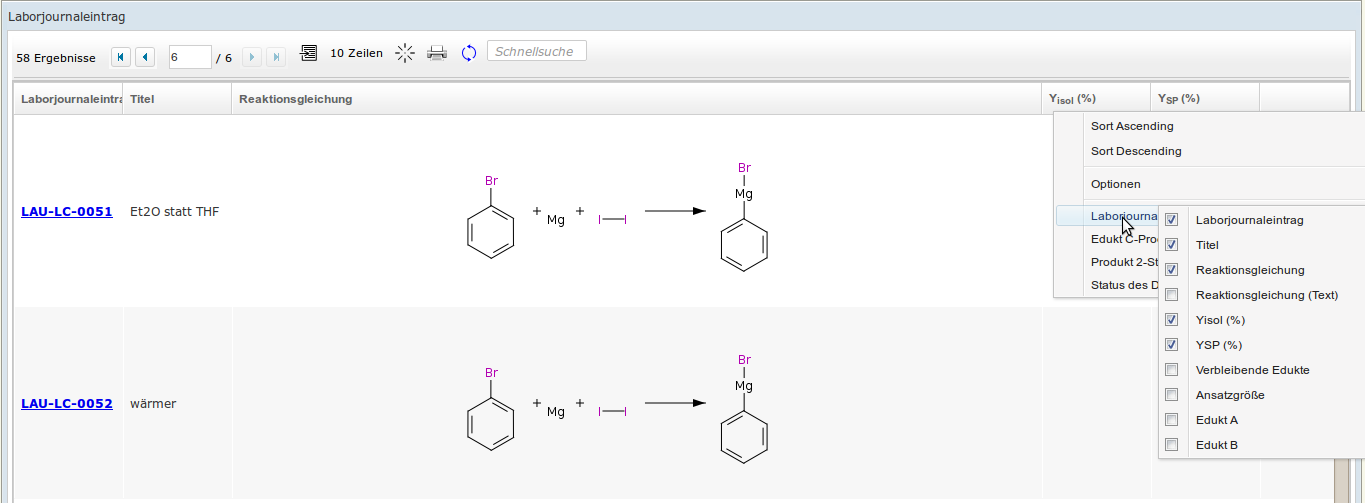Refresh the results with the reload icon
Image resolution: width=1365 pixels, height=503 pixels.
click(468, 54)
